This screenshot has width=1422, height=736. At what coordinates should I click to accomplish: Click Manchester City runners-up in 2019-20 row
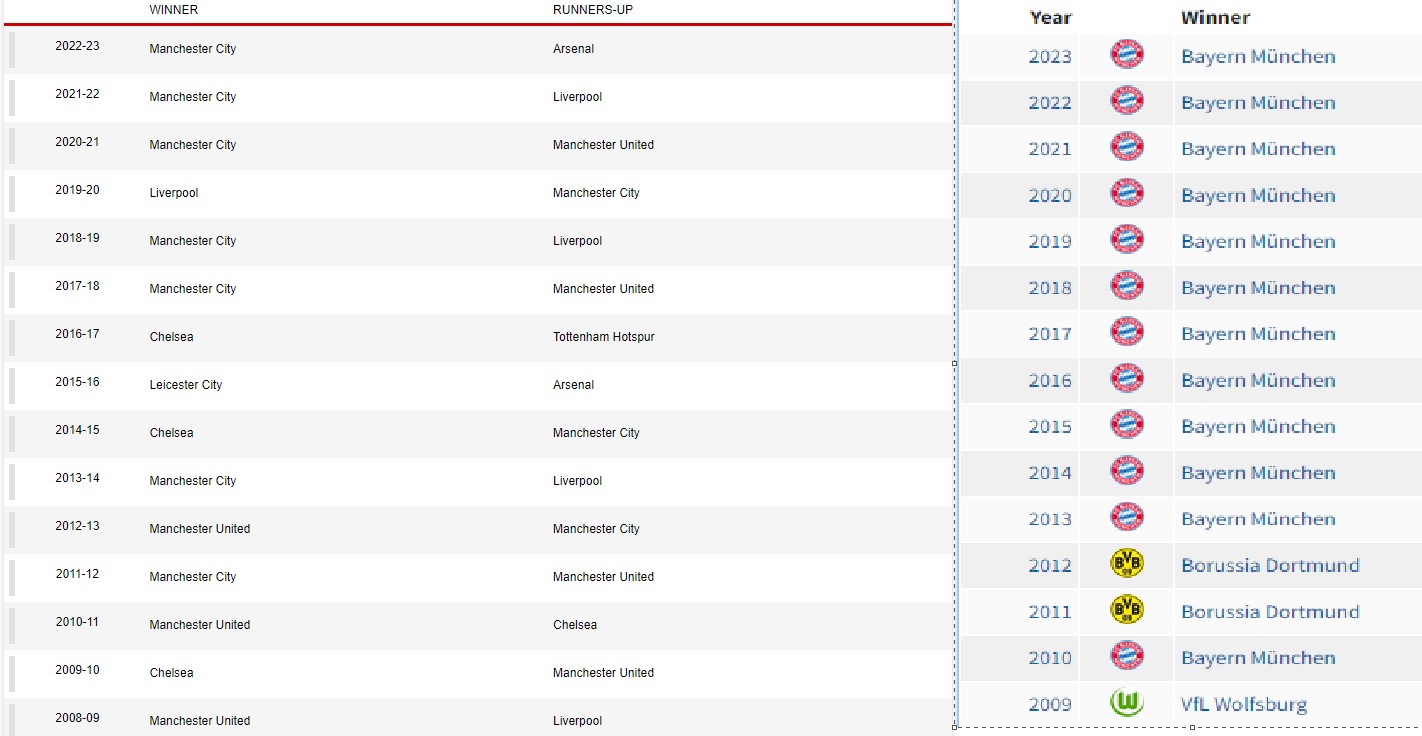pos(596,193)
